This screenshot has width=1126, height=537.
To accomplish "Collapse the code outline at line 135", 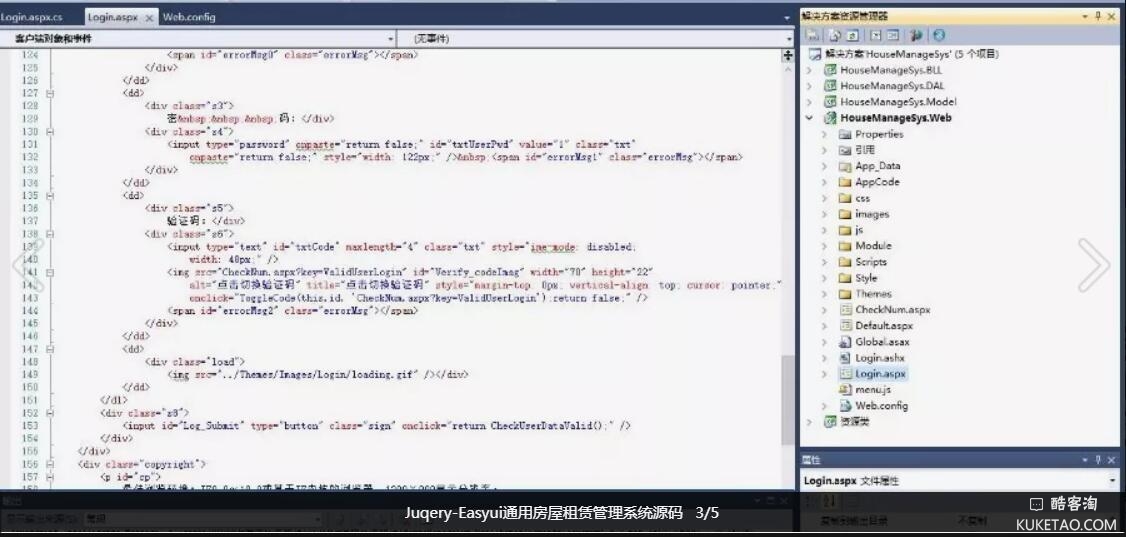I will coord(50,195).
